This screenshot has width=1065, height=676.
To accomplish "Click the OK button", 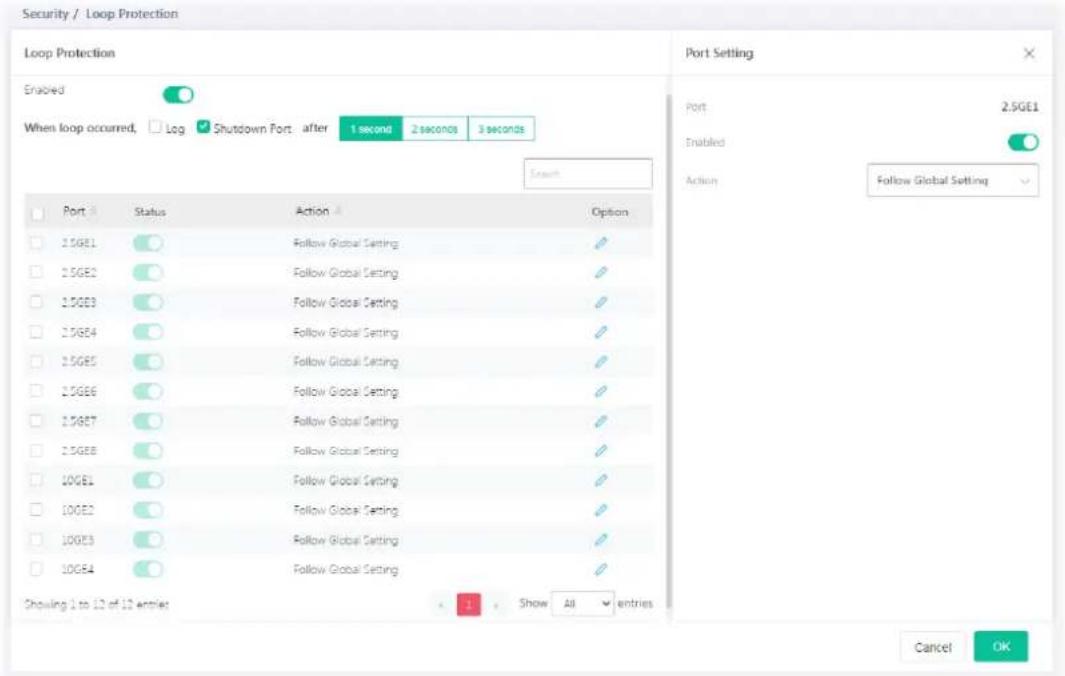I will [1000, 647].
